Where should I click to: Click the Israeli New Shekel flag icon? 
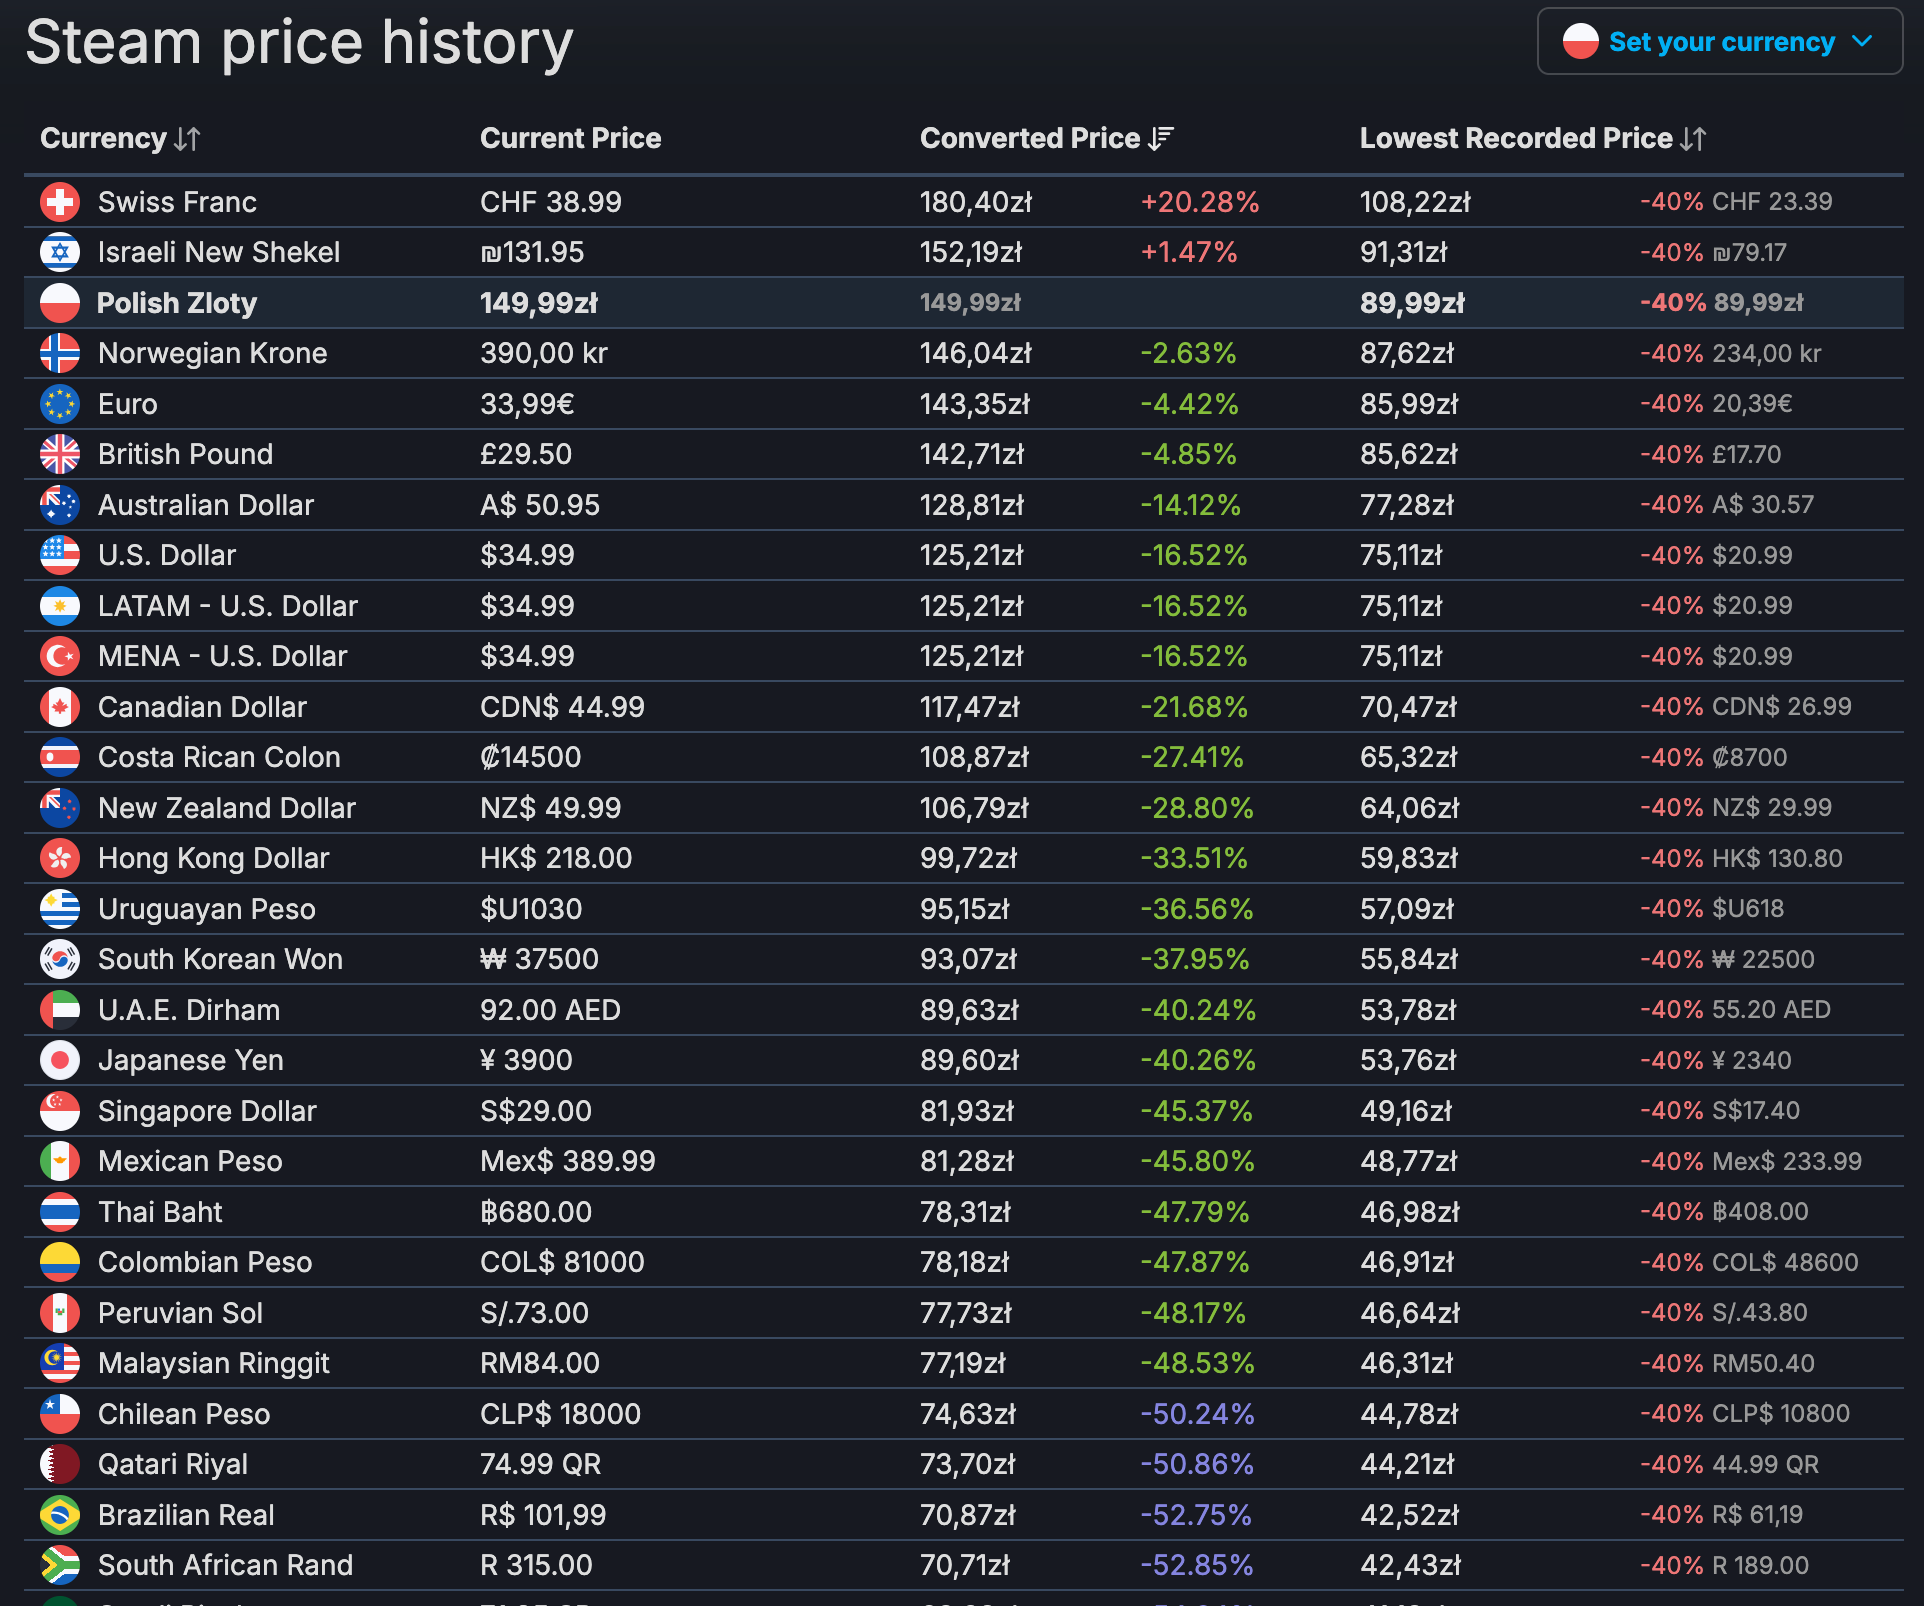(60, 252)
